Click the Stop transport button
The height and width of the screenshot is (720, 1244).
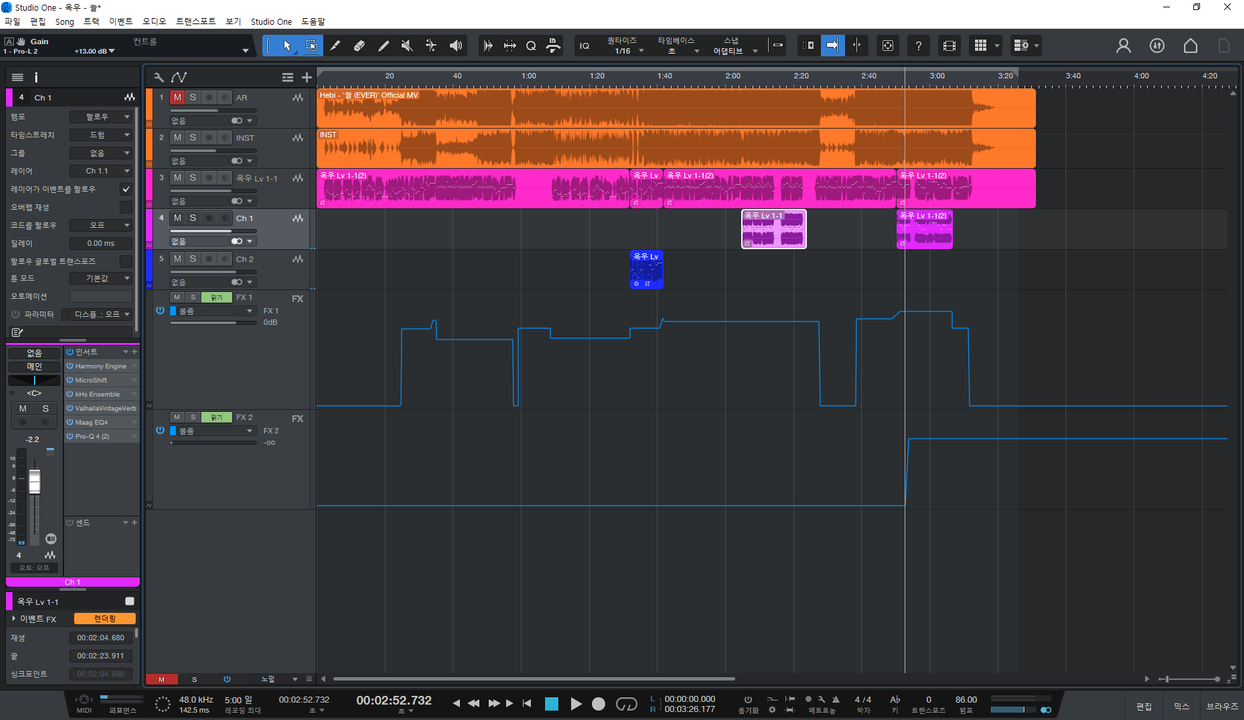pos(551,704)
